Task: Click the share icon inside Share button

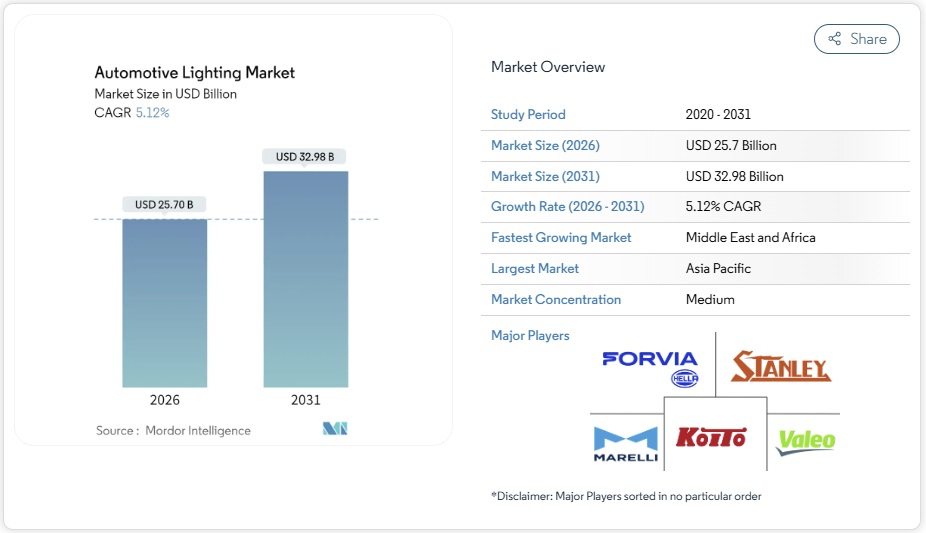Action: (x=834, y=39)
